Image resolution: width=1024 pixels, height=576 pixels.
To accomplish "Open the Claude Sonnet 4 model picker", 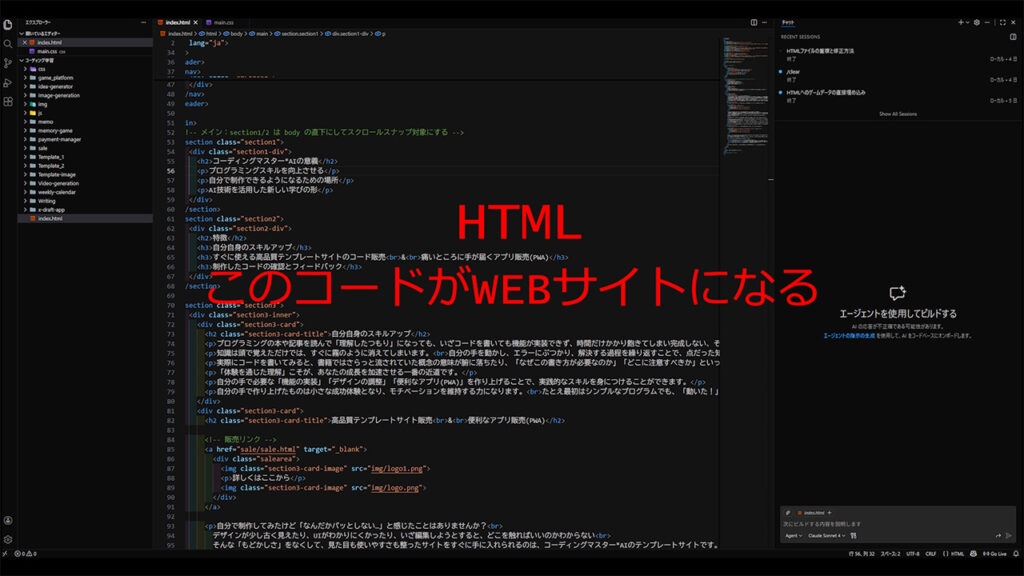I will click(x=832, y=536).
